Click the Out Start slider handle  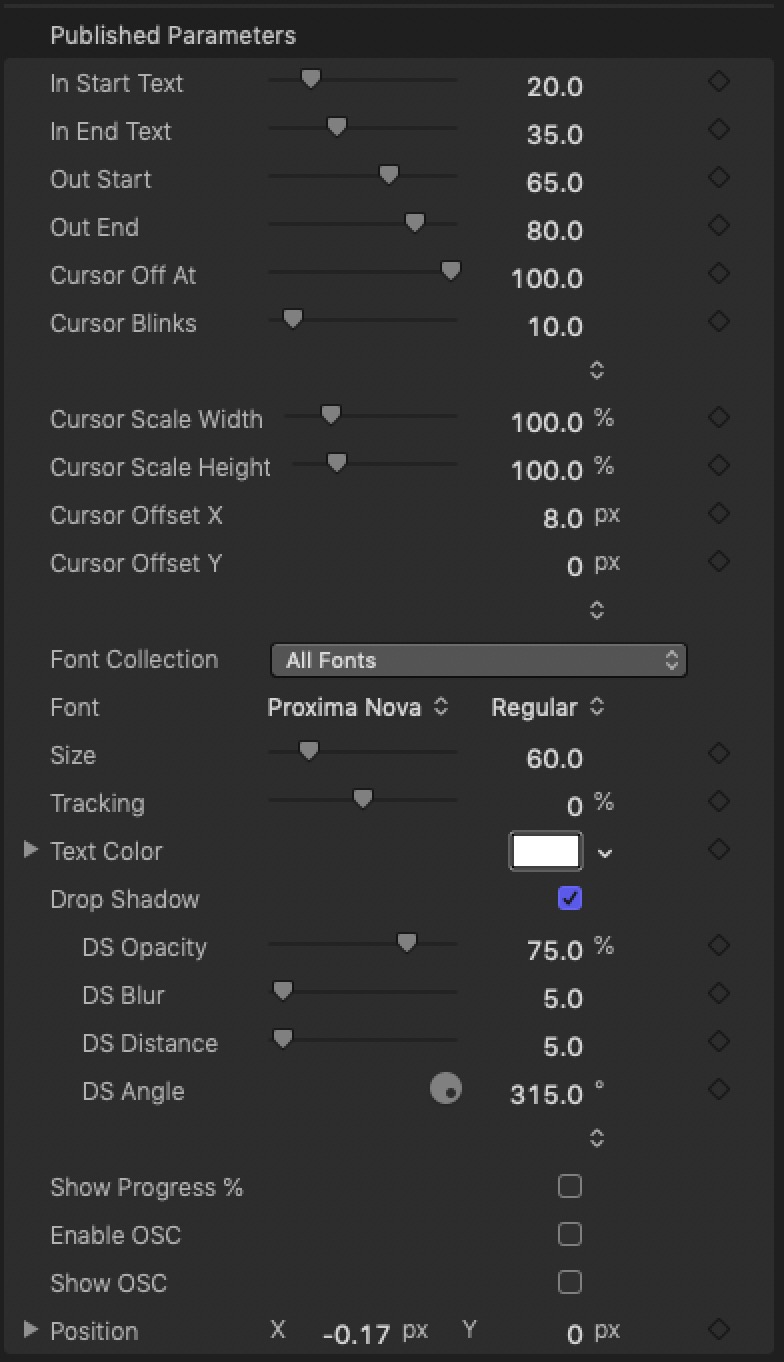tap(389, 176)
